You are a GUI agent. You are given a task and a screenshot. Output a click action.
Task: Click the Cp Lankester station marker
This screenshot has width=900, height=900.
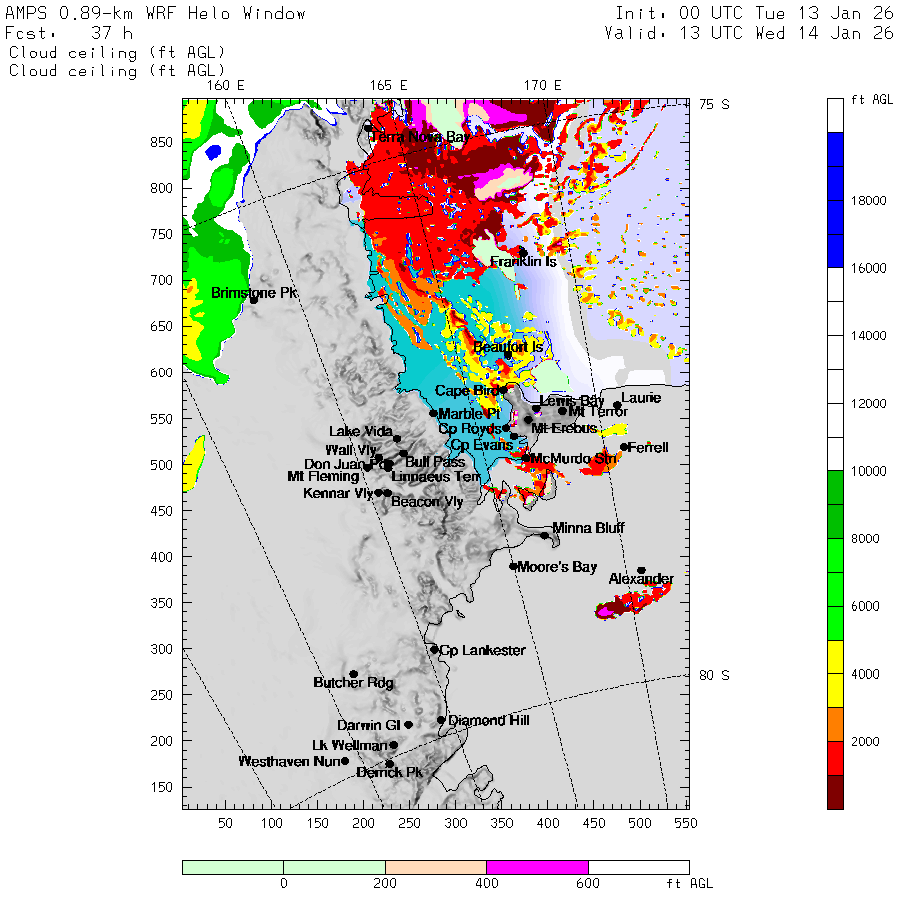434,649
